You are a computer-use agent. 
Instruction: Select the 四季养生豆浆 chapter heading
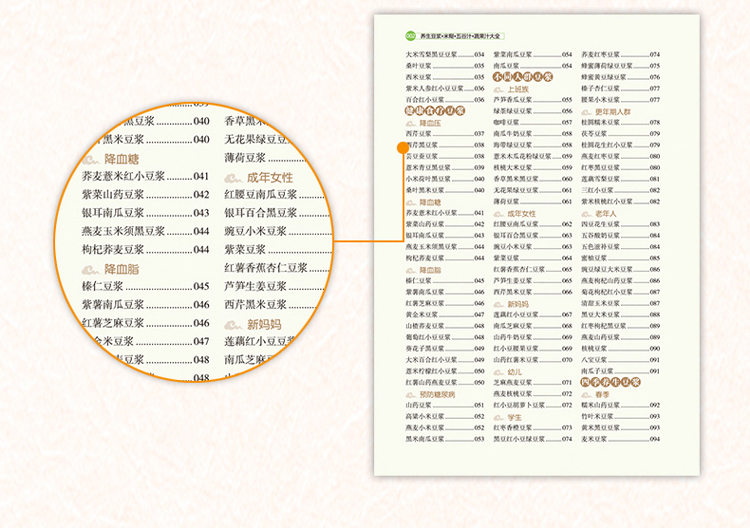click(x=610, y=381)
